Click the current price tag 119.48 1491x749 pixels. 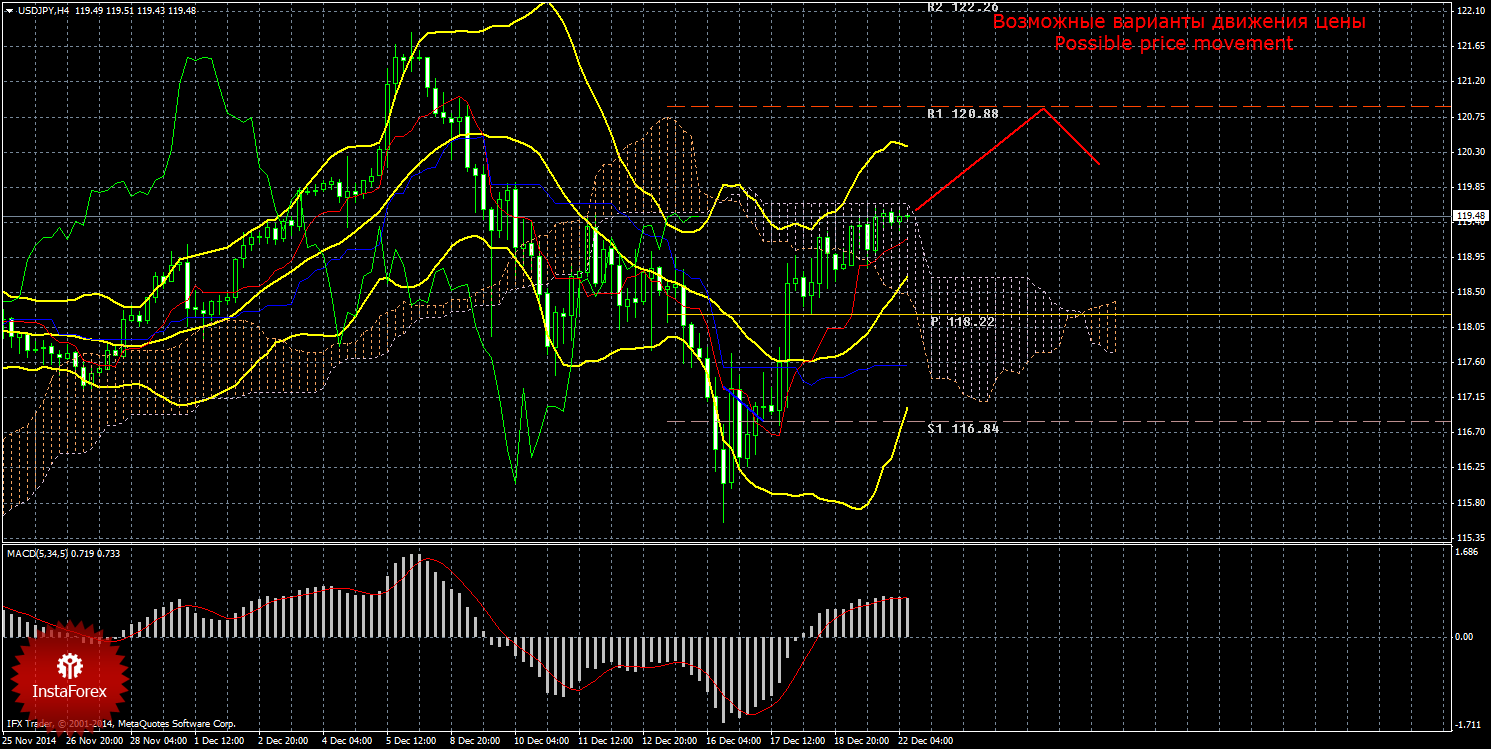pos(1469,216)
